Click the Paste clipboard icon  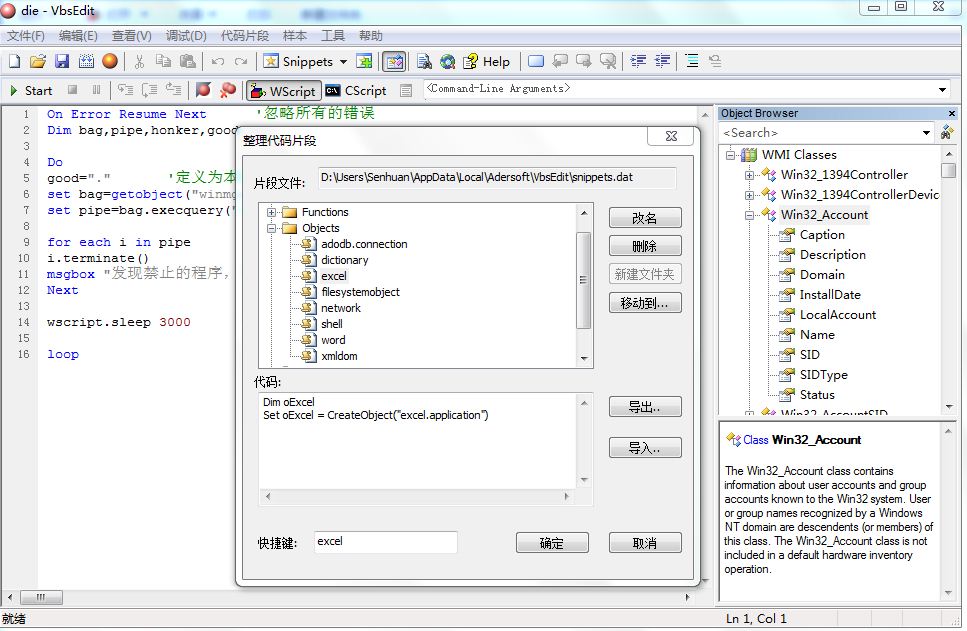pyautogui.click(x=187, y=61)
